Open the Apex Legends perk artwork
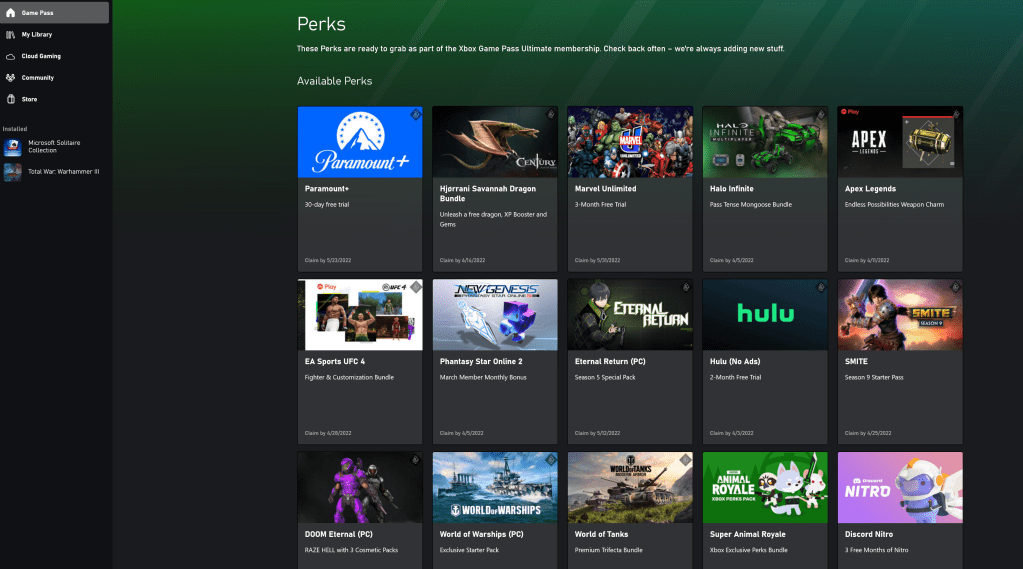Image resolution: width=1023 pixels, height=569 pixels. click(900, 142)
